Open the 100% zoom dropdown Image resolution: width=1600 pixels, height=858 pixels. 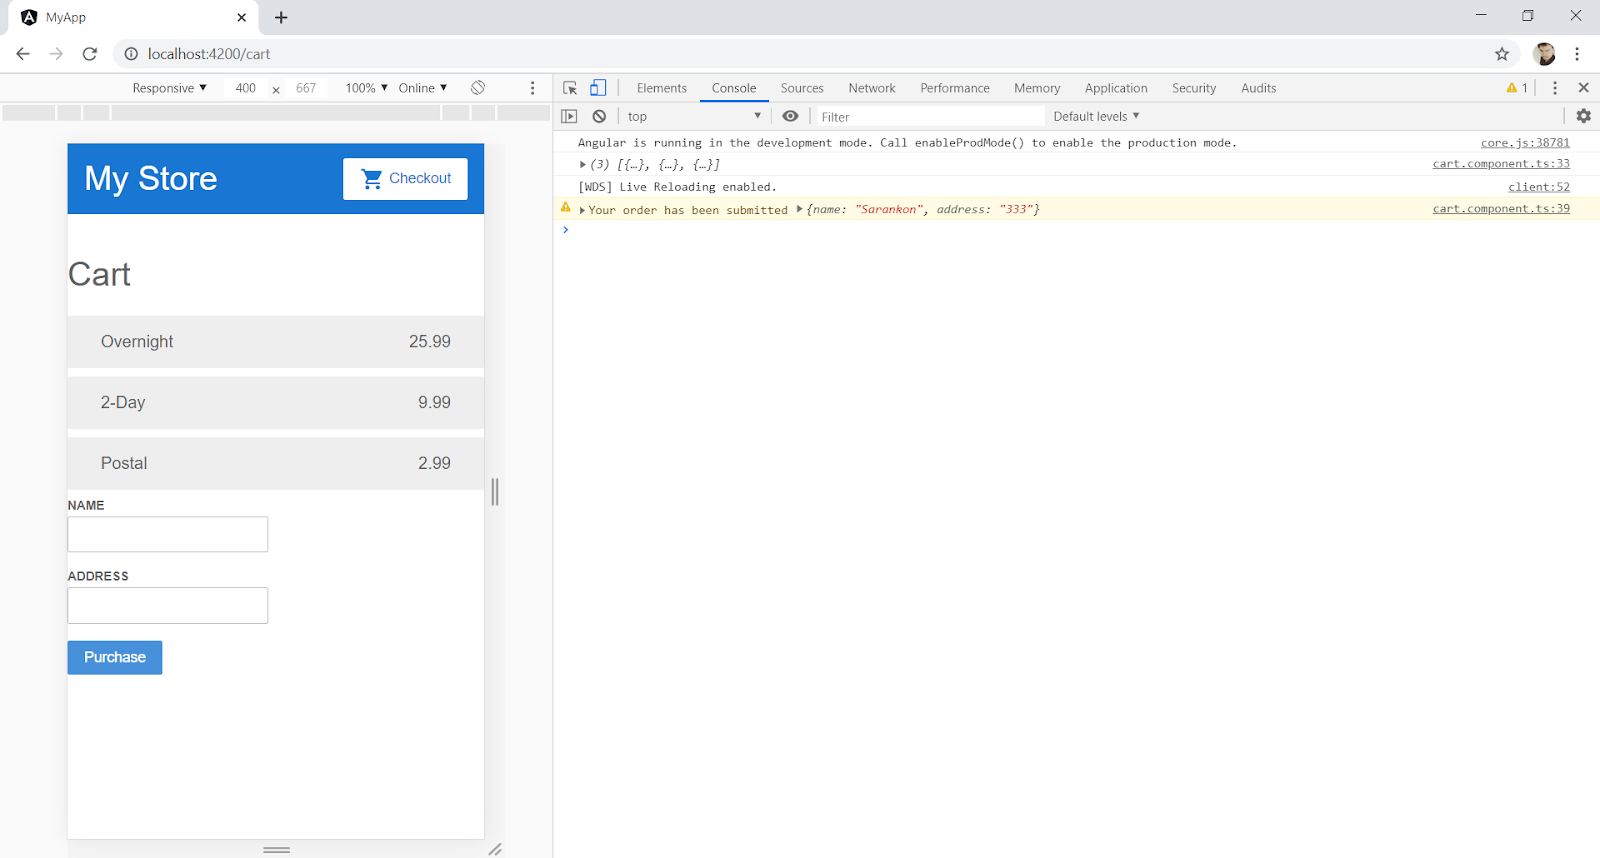366,88
